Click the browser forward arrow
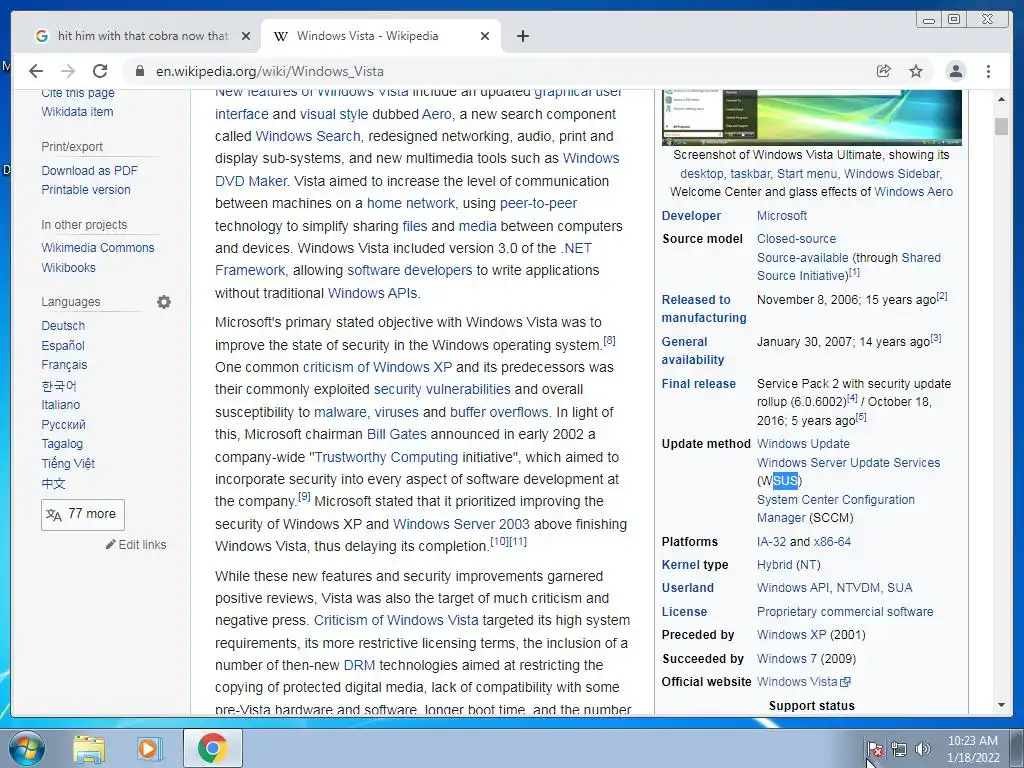Image resolution: width=1024 pixels, height=768 pixels. (68, 71)
